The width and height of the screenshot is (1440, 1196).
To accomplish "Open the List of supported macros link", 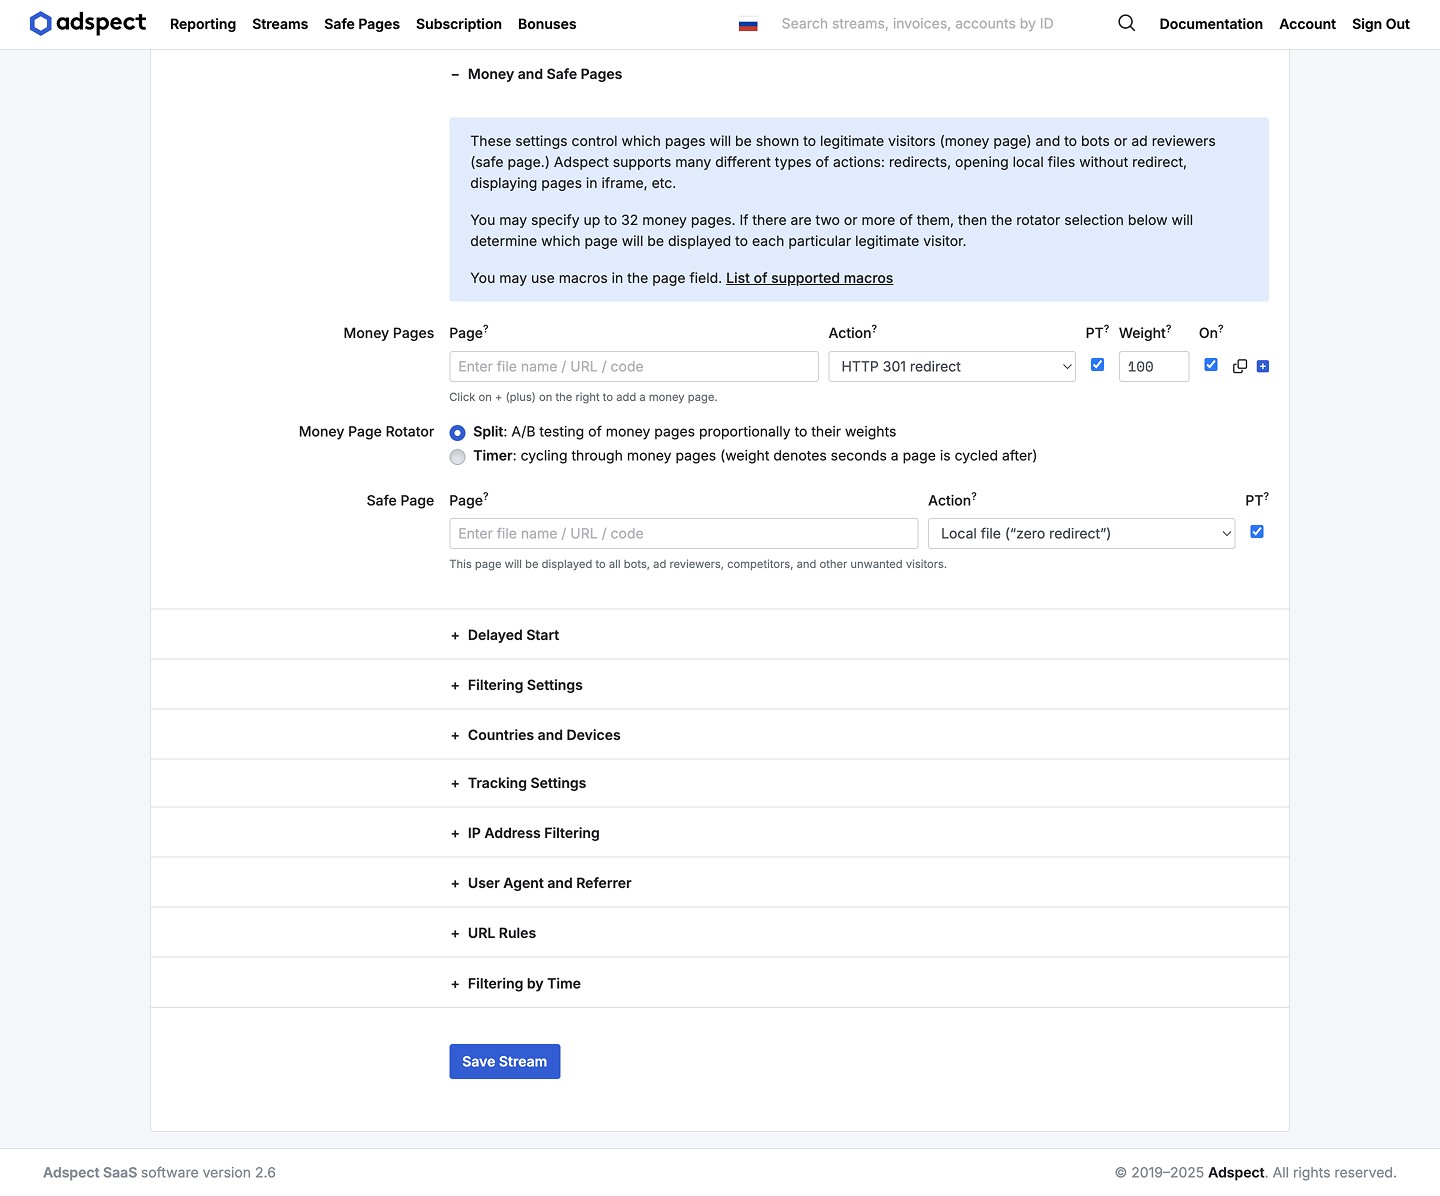I will [x=809, y=278].
